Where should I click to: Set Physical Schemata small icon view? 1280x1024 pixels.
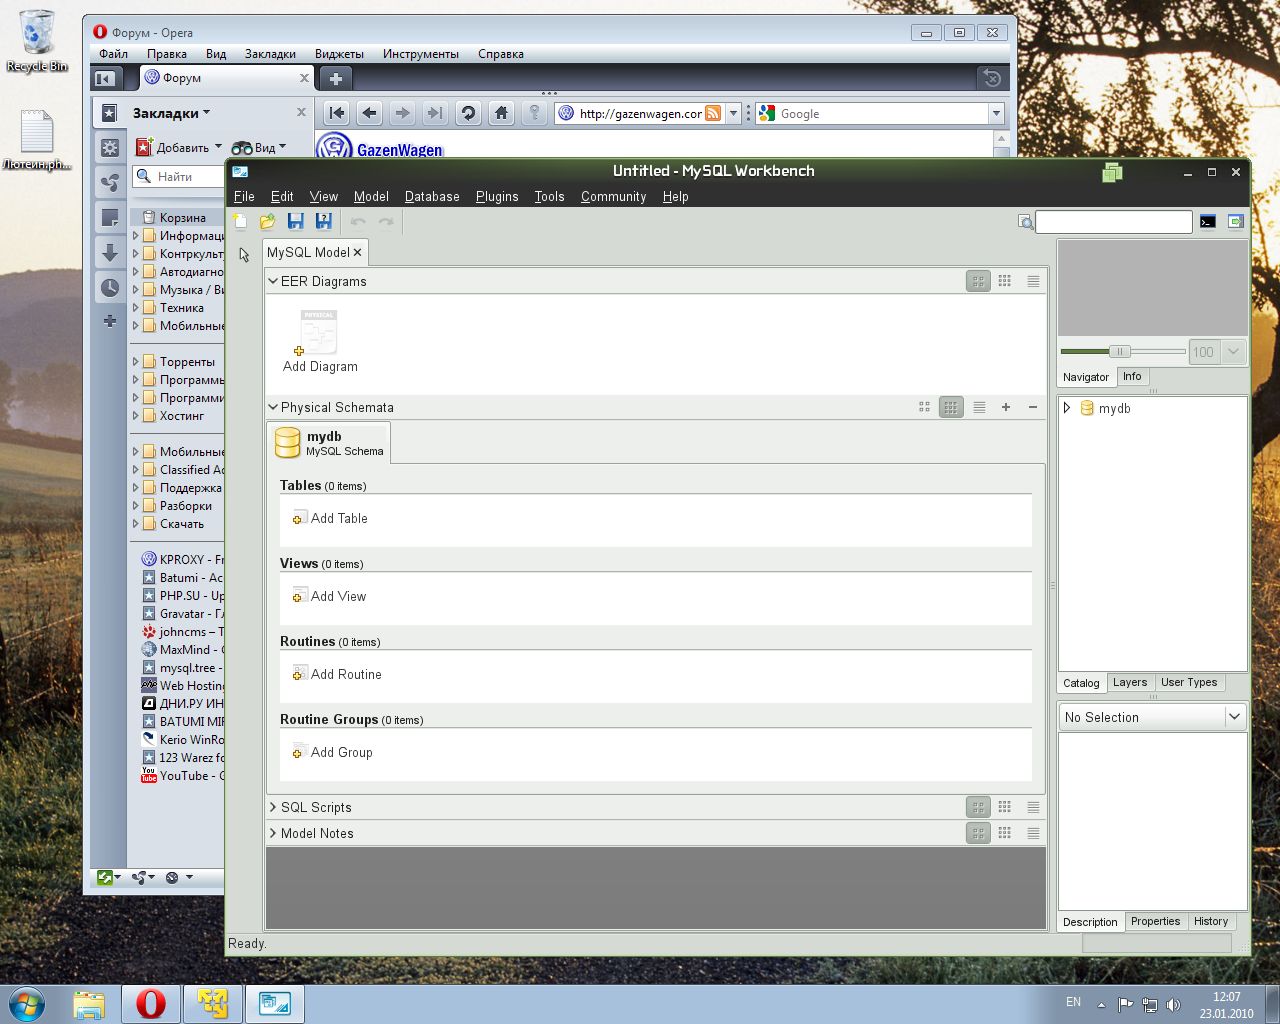click(x=951, y=407)
